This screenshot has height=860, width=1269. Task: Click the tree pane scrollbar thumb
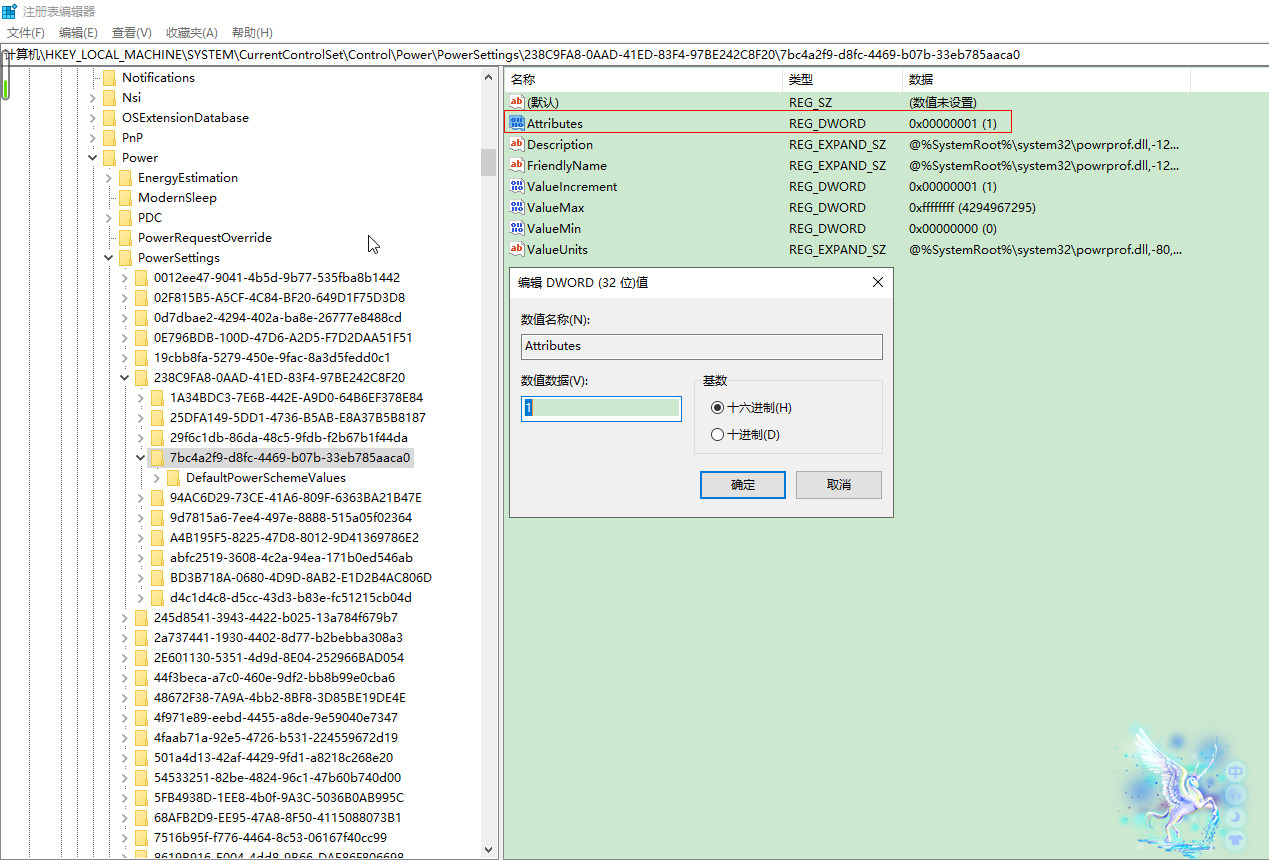pyautogui.click(x=488, y=162)
